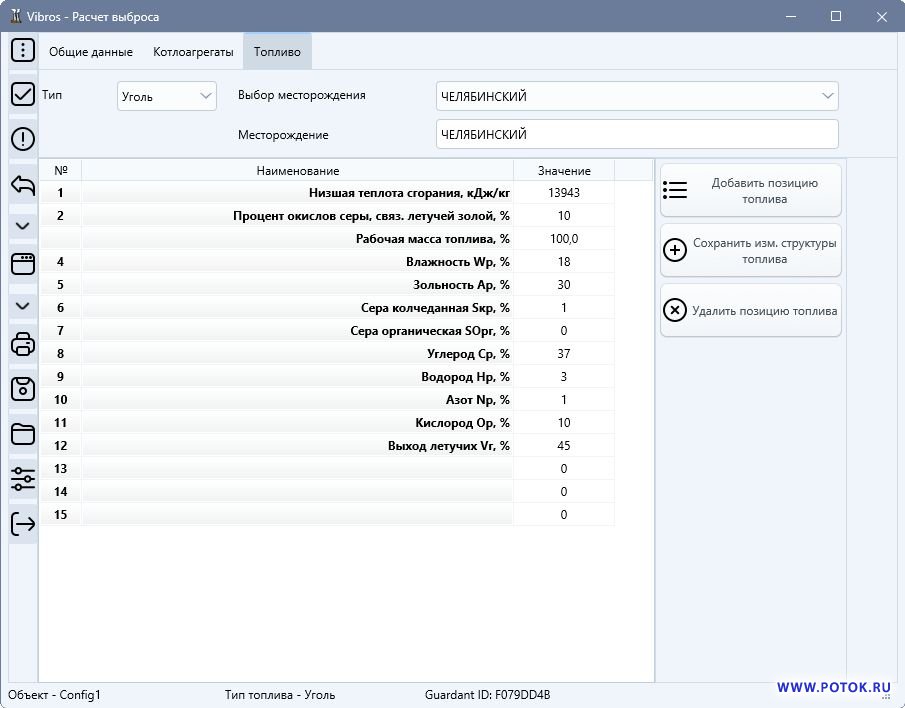The width and height of the screenshot is (905, 708).
Task: Expand the chevron above the printer icon
Action: point(23,305)
